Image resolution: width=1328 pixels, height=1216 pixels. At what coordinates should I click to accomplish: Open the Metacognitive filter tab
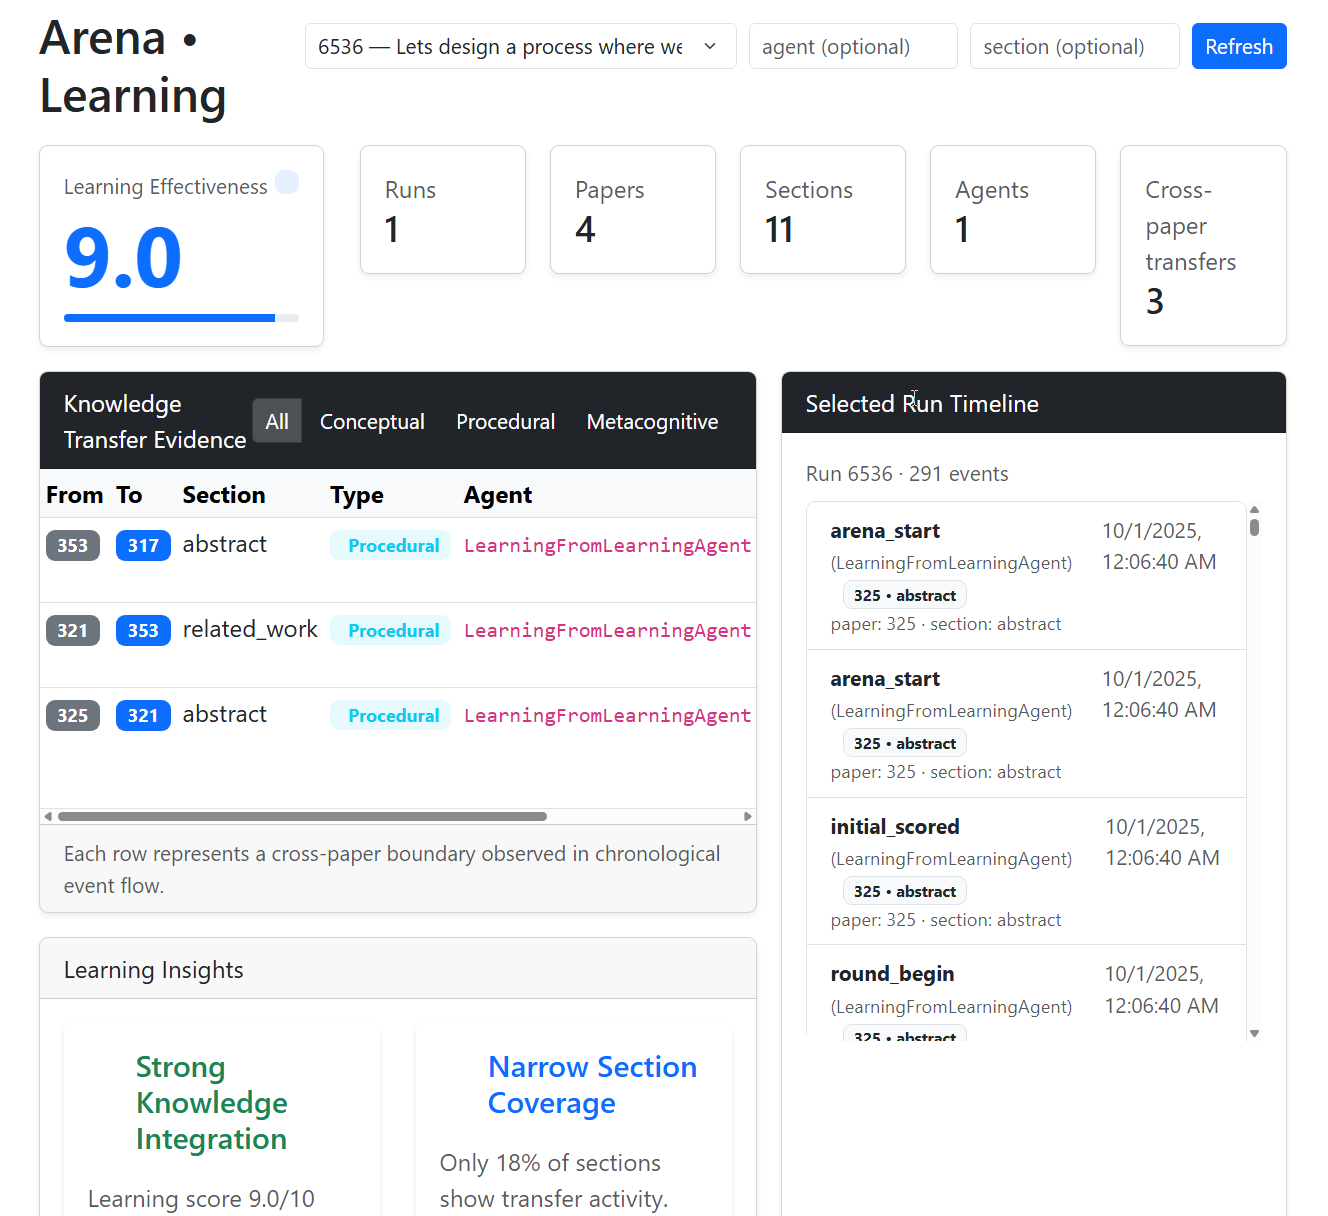652,421
